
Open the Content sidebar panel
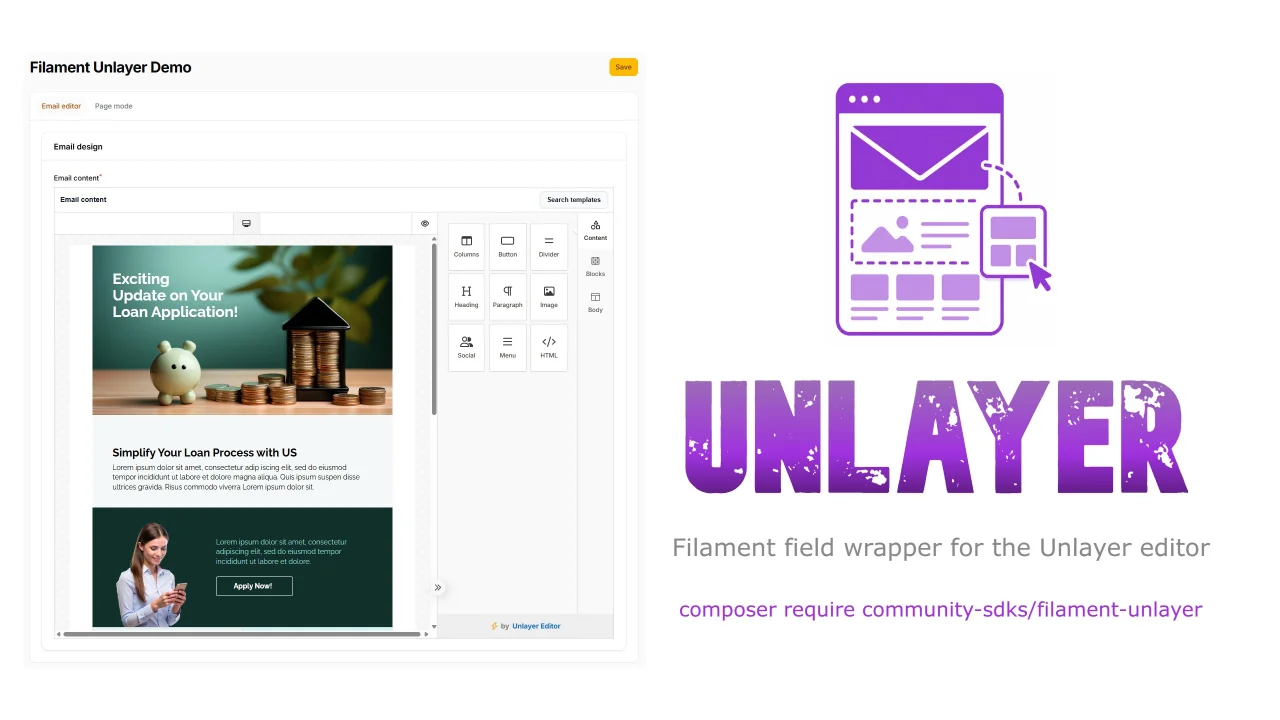pos(595,231)
